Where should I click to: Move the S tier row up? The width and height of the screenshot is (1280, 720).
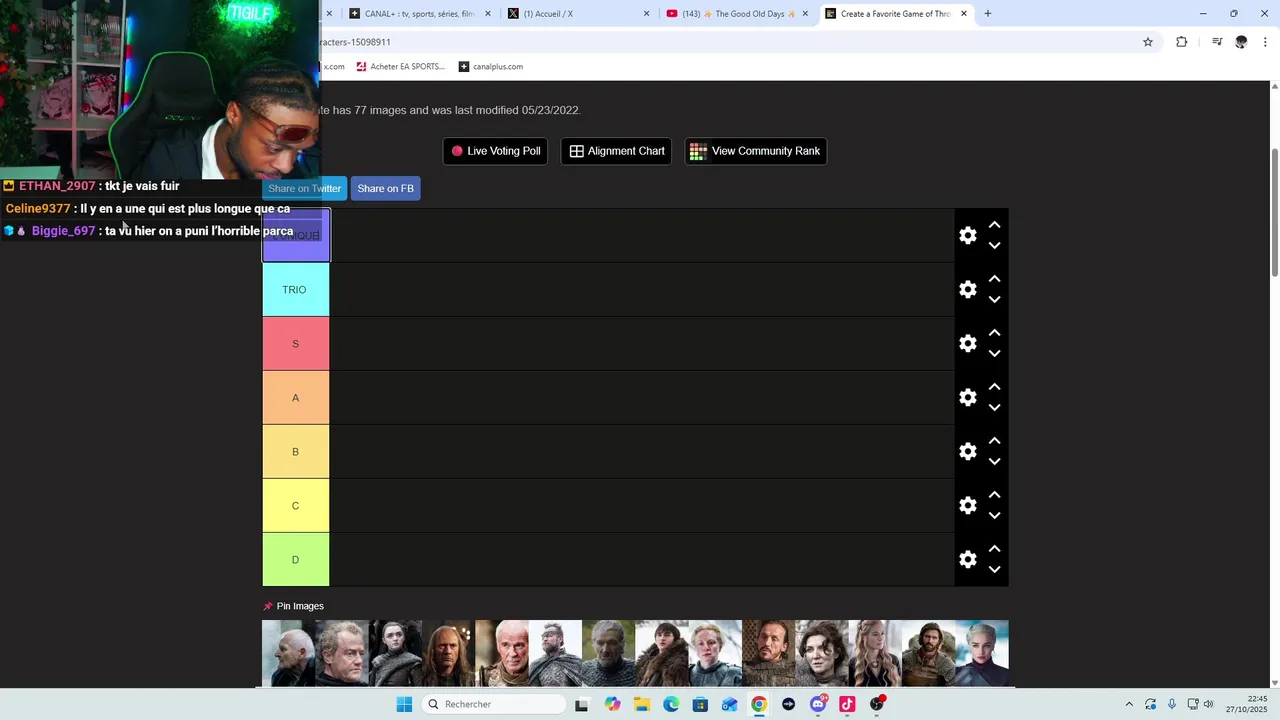click(x=994, y=333)
